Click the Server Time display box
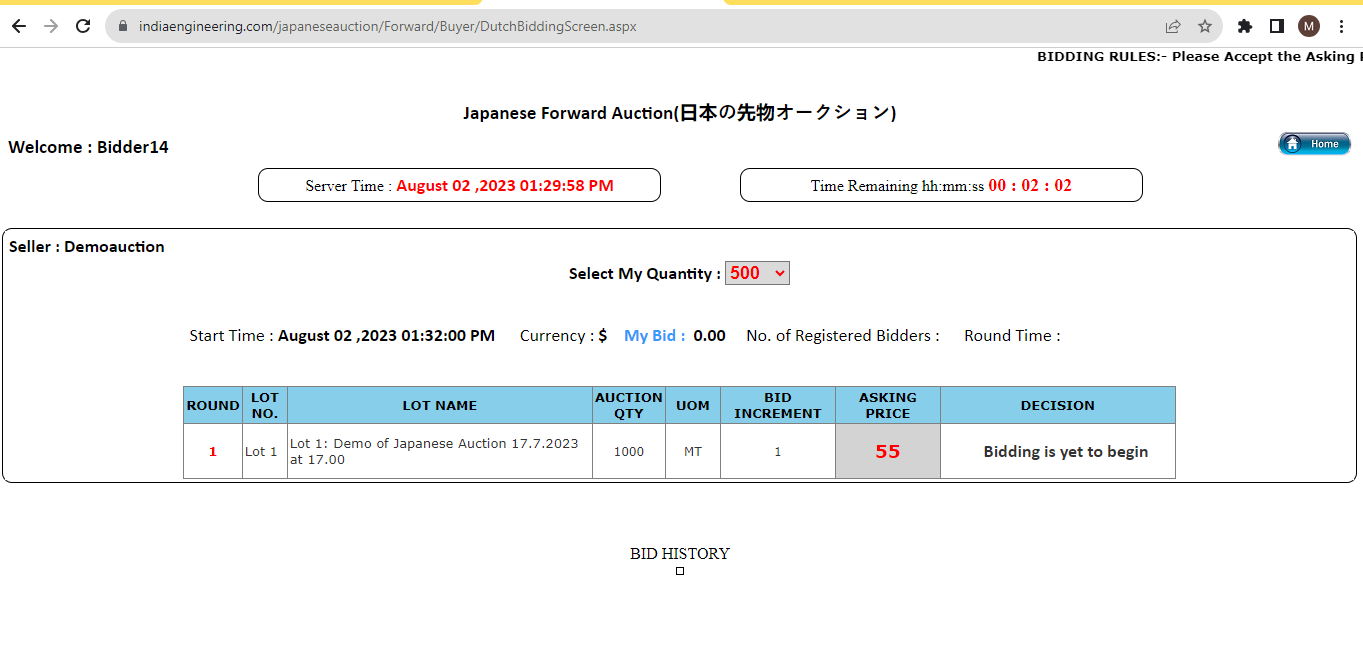This screenshot has height=649, width=1363. [459, 185]
